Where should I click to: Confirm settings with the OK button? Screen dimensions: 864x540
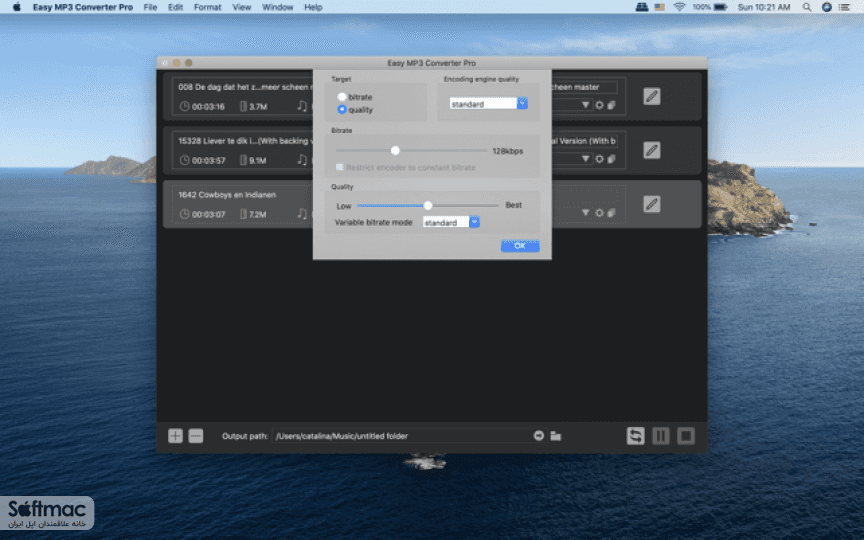520,246
